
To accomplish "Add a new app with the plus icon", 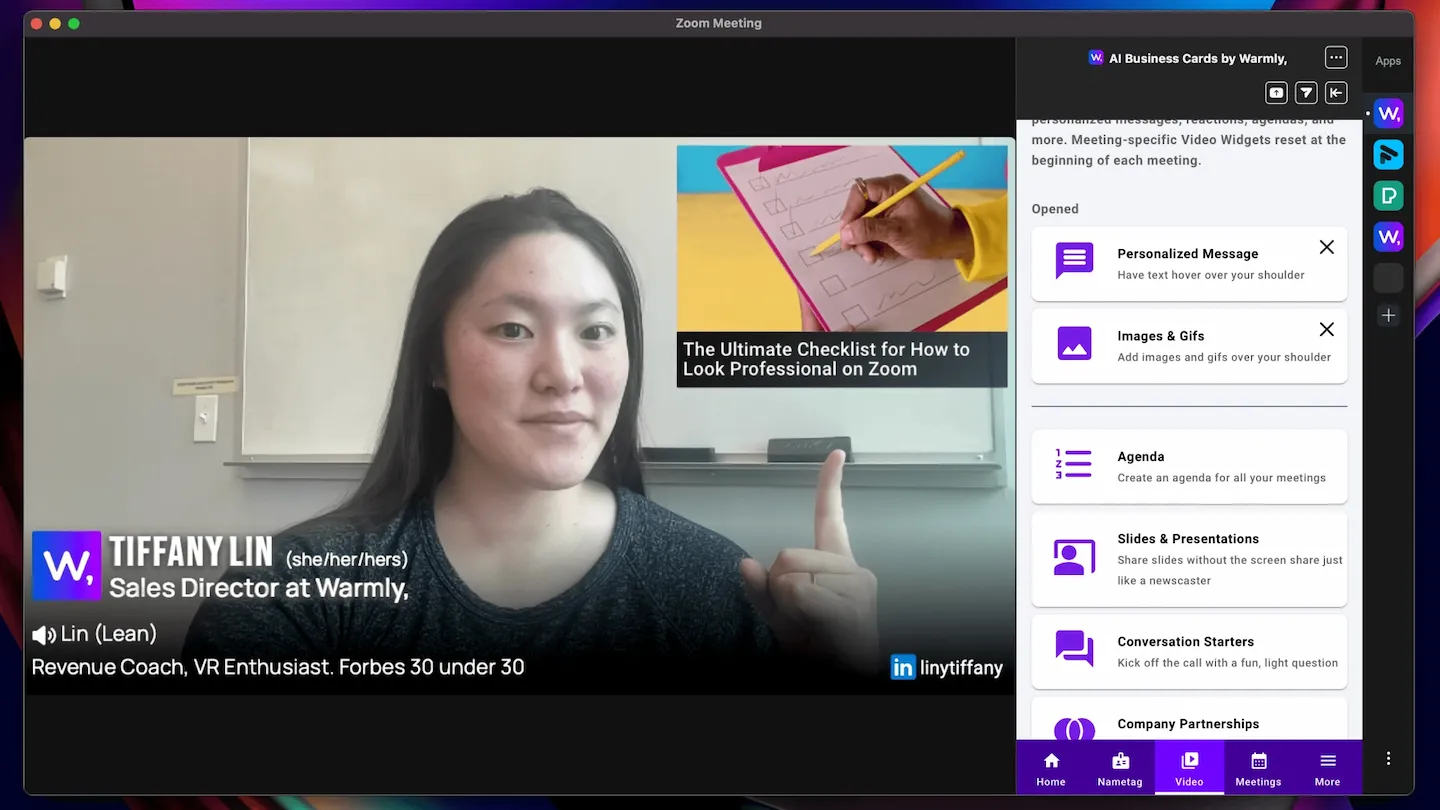I will [1388, 315].
